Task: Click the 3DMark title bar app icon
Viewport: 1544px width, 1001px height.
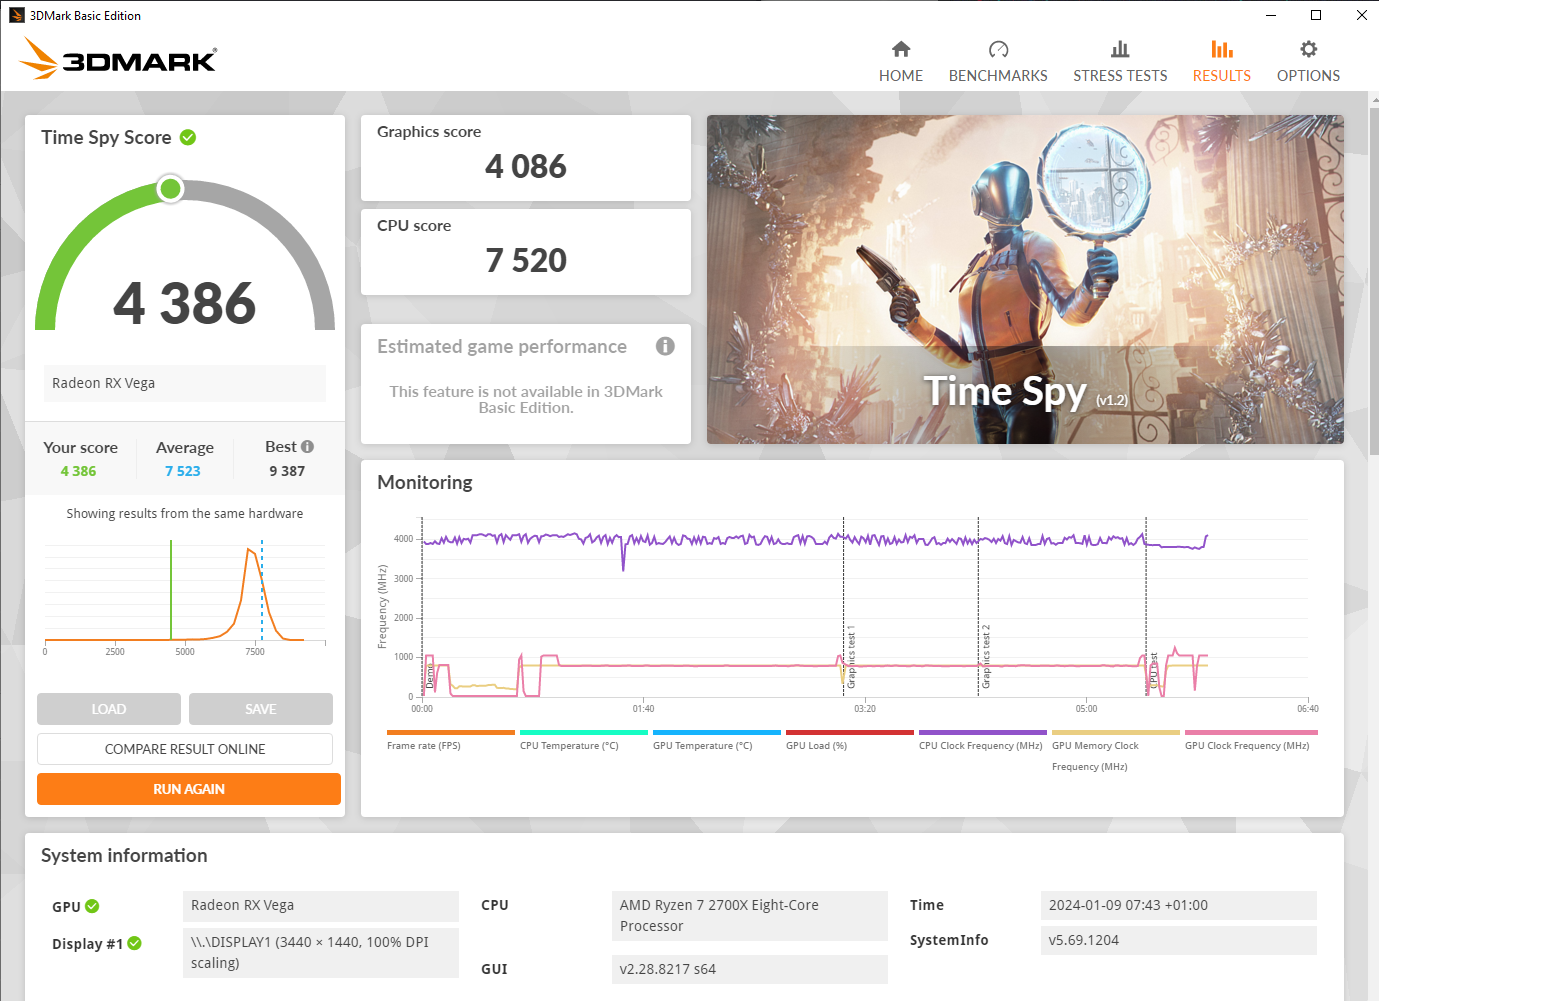Action: 16,15
